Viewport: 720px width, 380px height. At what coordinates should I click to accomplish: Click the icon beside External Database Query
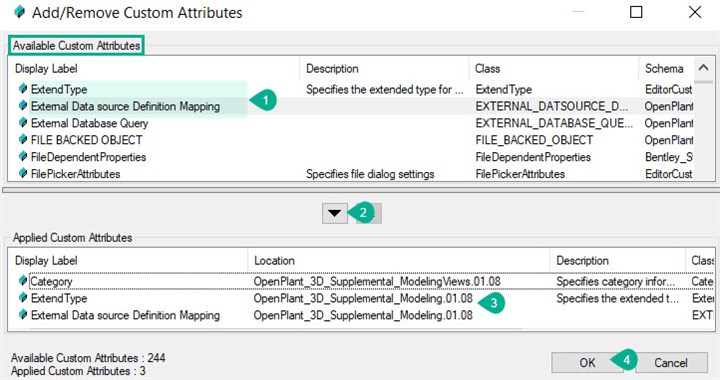tap(22, 123)
